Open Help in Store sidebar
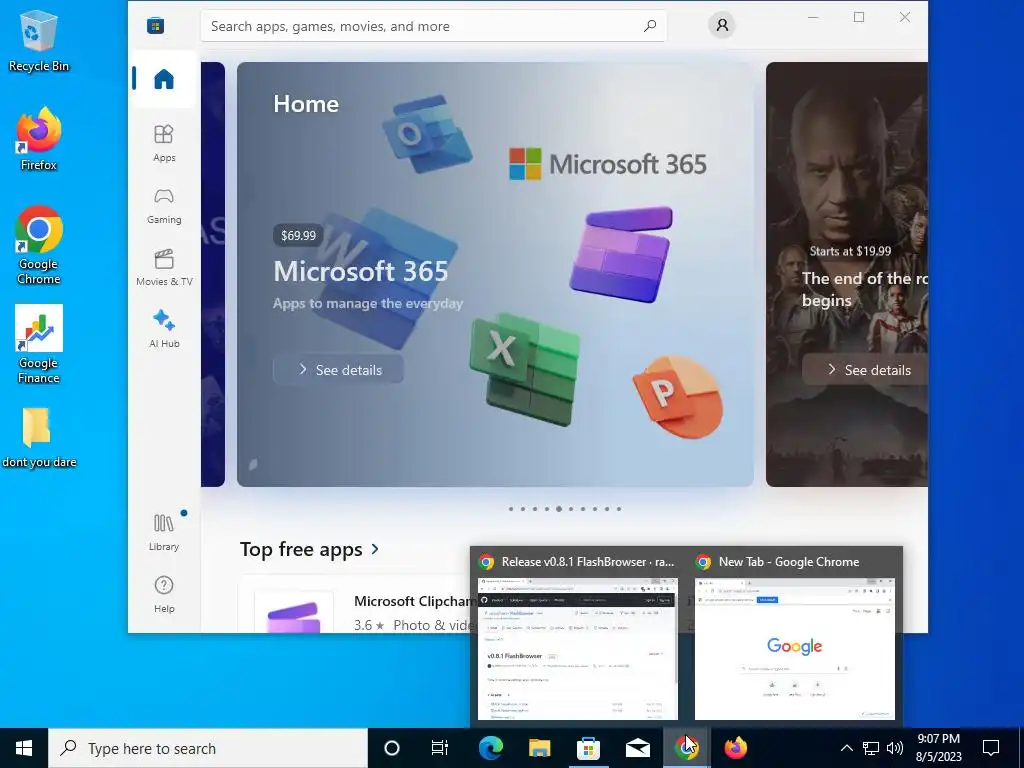This screenshot has width=1024, height=768. pyautogui.click(x=164, y=594)
